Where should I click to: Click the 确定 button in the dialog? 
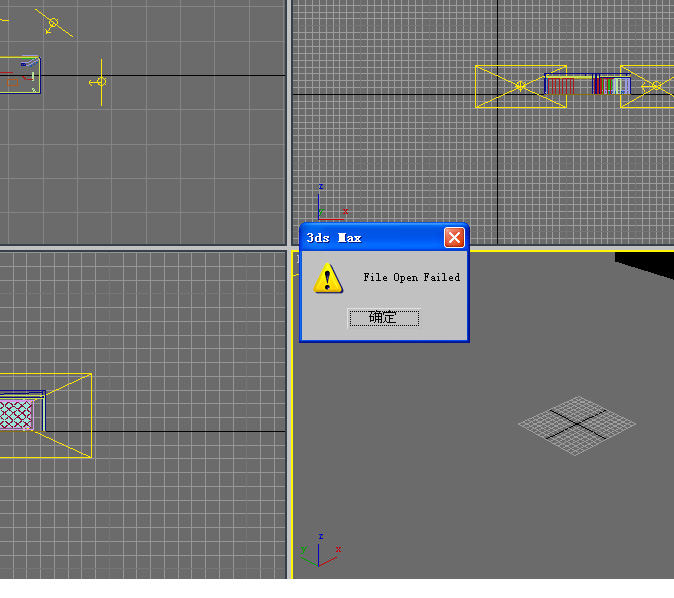click(383, 318)
